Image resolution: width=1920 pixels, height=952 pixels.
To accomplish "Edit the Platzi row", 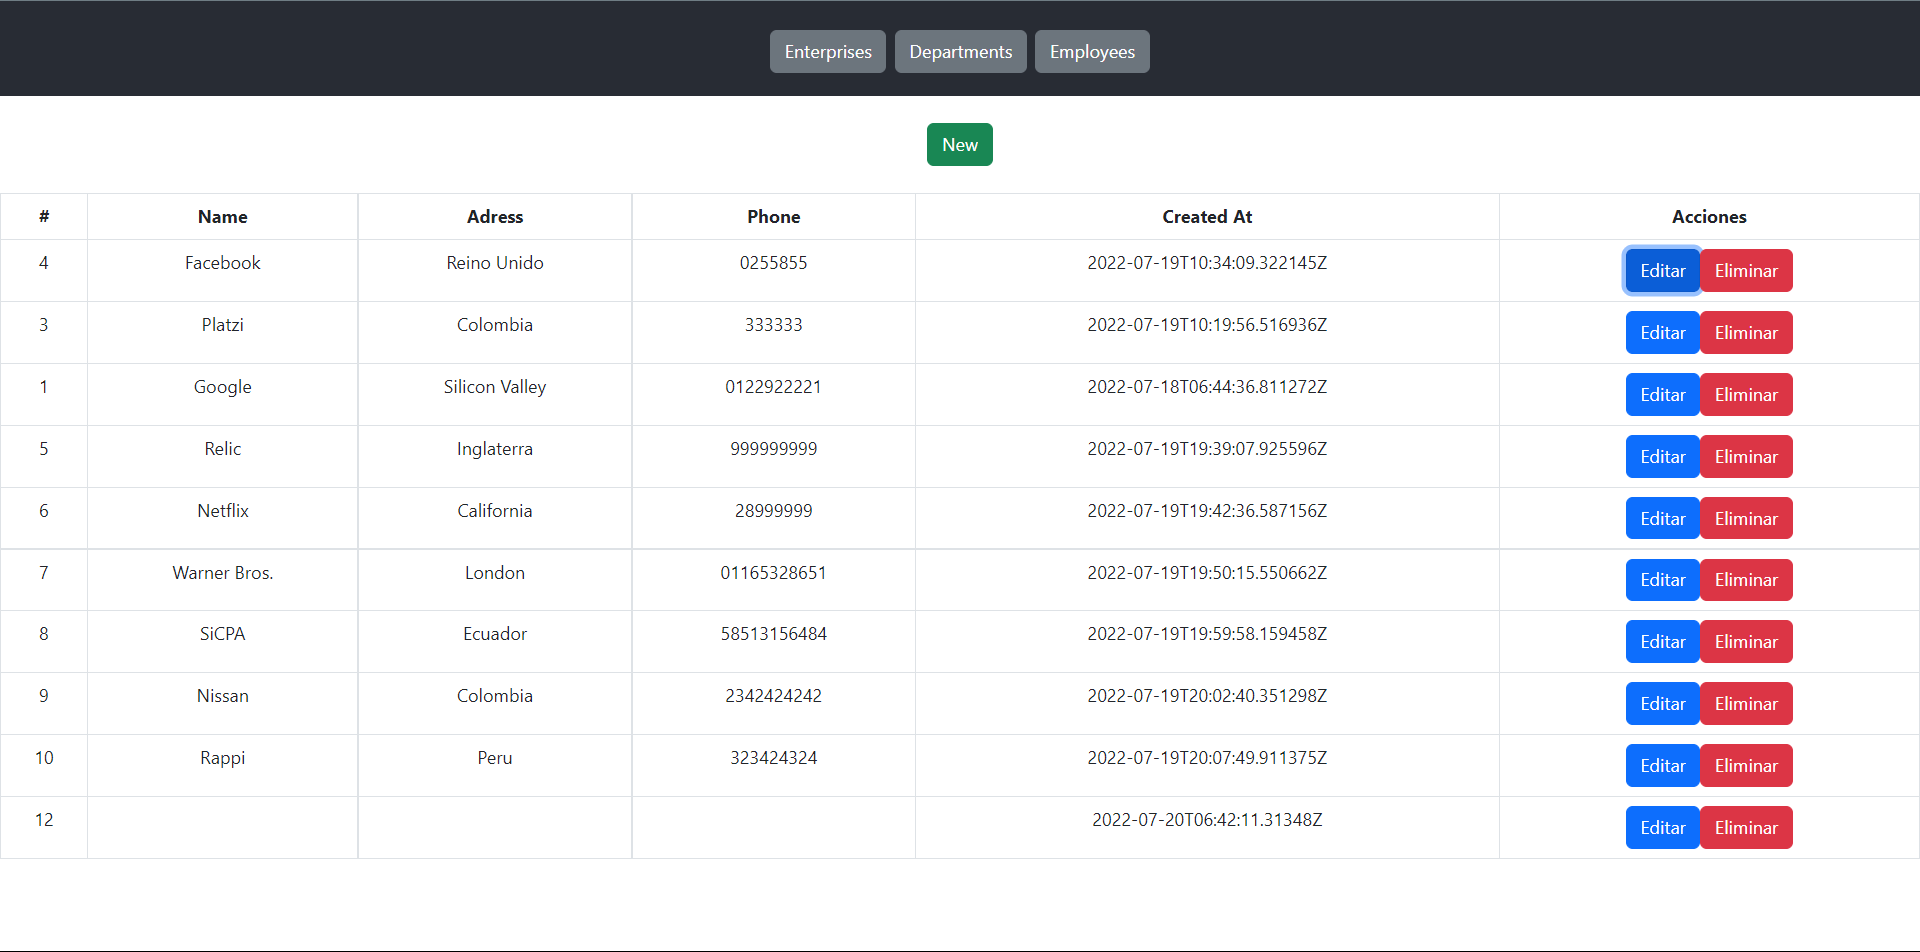I will pyautogui.click(x=1662, y=333).
